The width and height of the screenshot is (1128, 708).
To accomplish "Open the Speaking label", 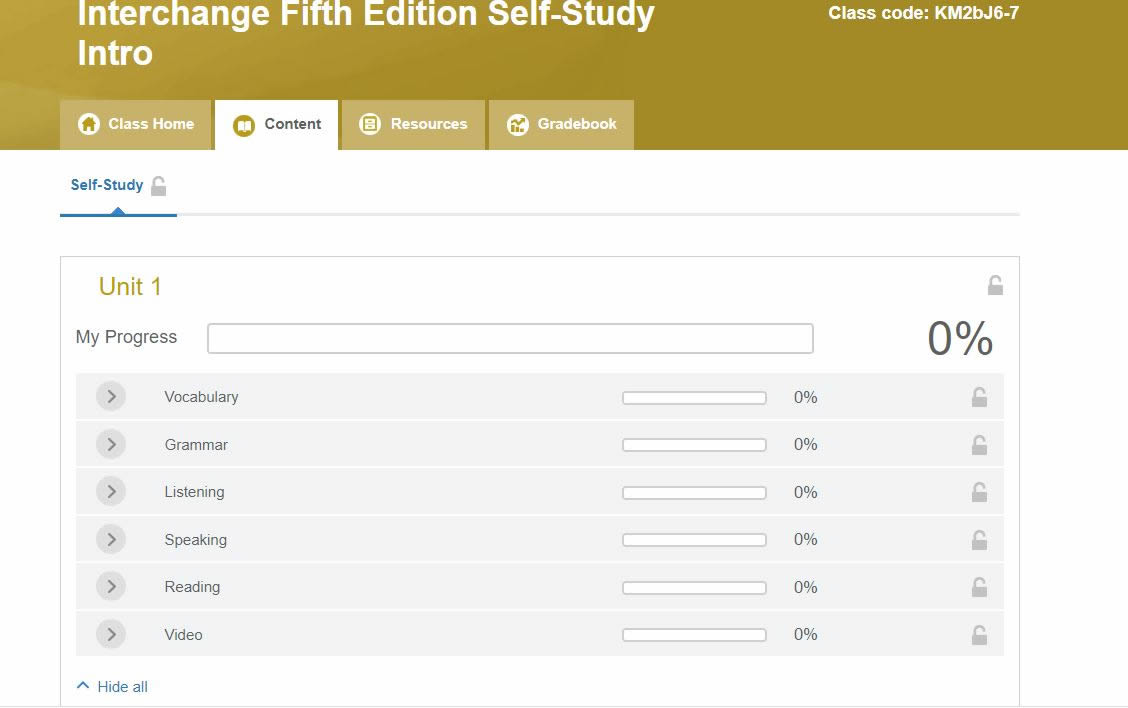I will (196, 540).
